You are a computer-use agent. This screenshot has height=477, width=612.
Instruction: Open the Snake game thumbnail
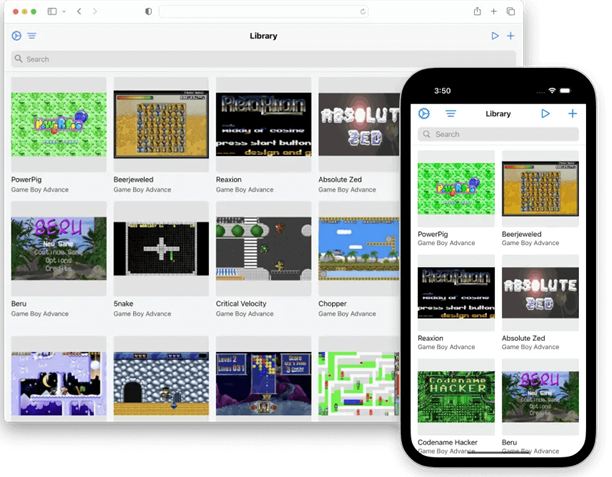[161, 249]
